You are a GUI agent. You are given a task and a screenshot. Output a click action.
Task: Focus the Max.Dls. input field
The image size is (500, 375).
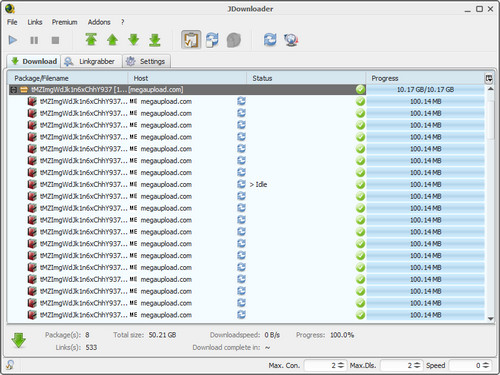397,365
